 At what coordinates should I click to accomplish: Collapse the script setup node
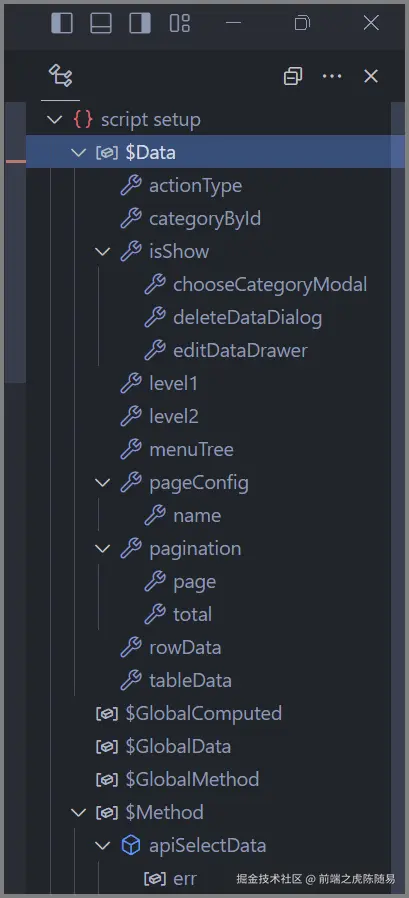point(54,120)
